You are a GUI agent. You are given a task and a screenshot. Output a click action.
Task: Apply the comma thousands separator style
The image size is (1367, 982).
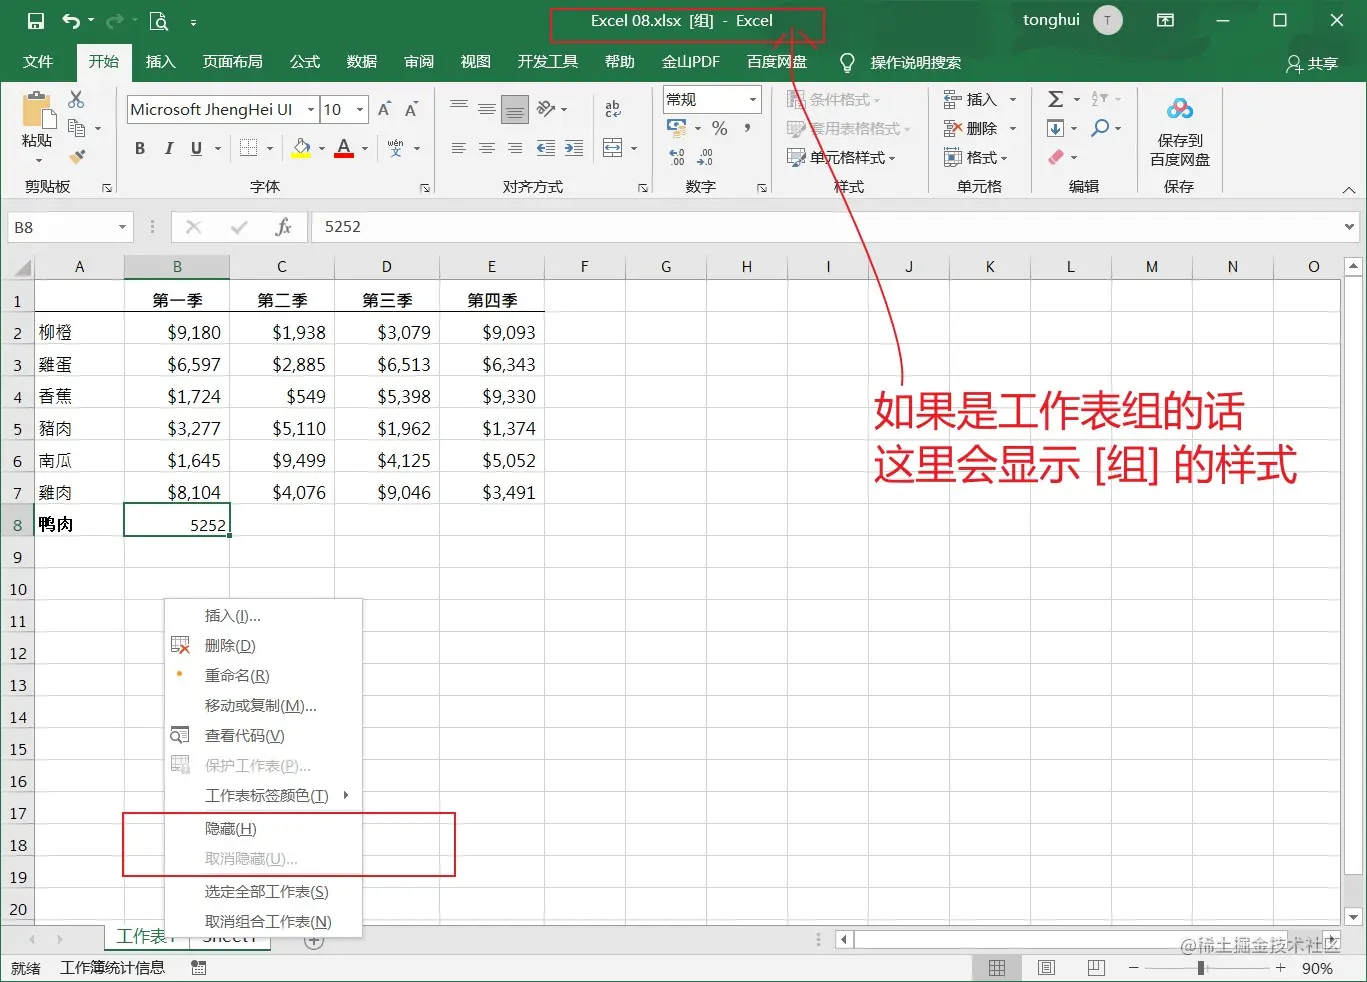coord(747,128)
